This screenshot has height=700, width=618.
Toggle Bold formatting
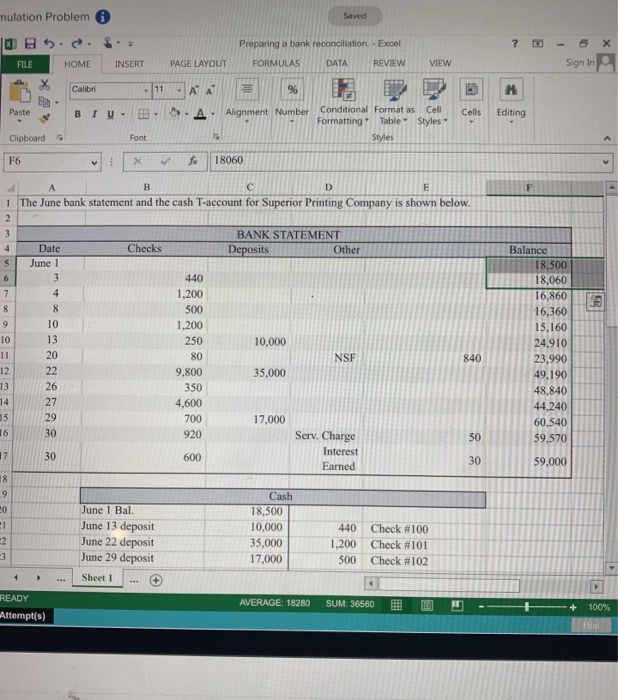point(78,114)
